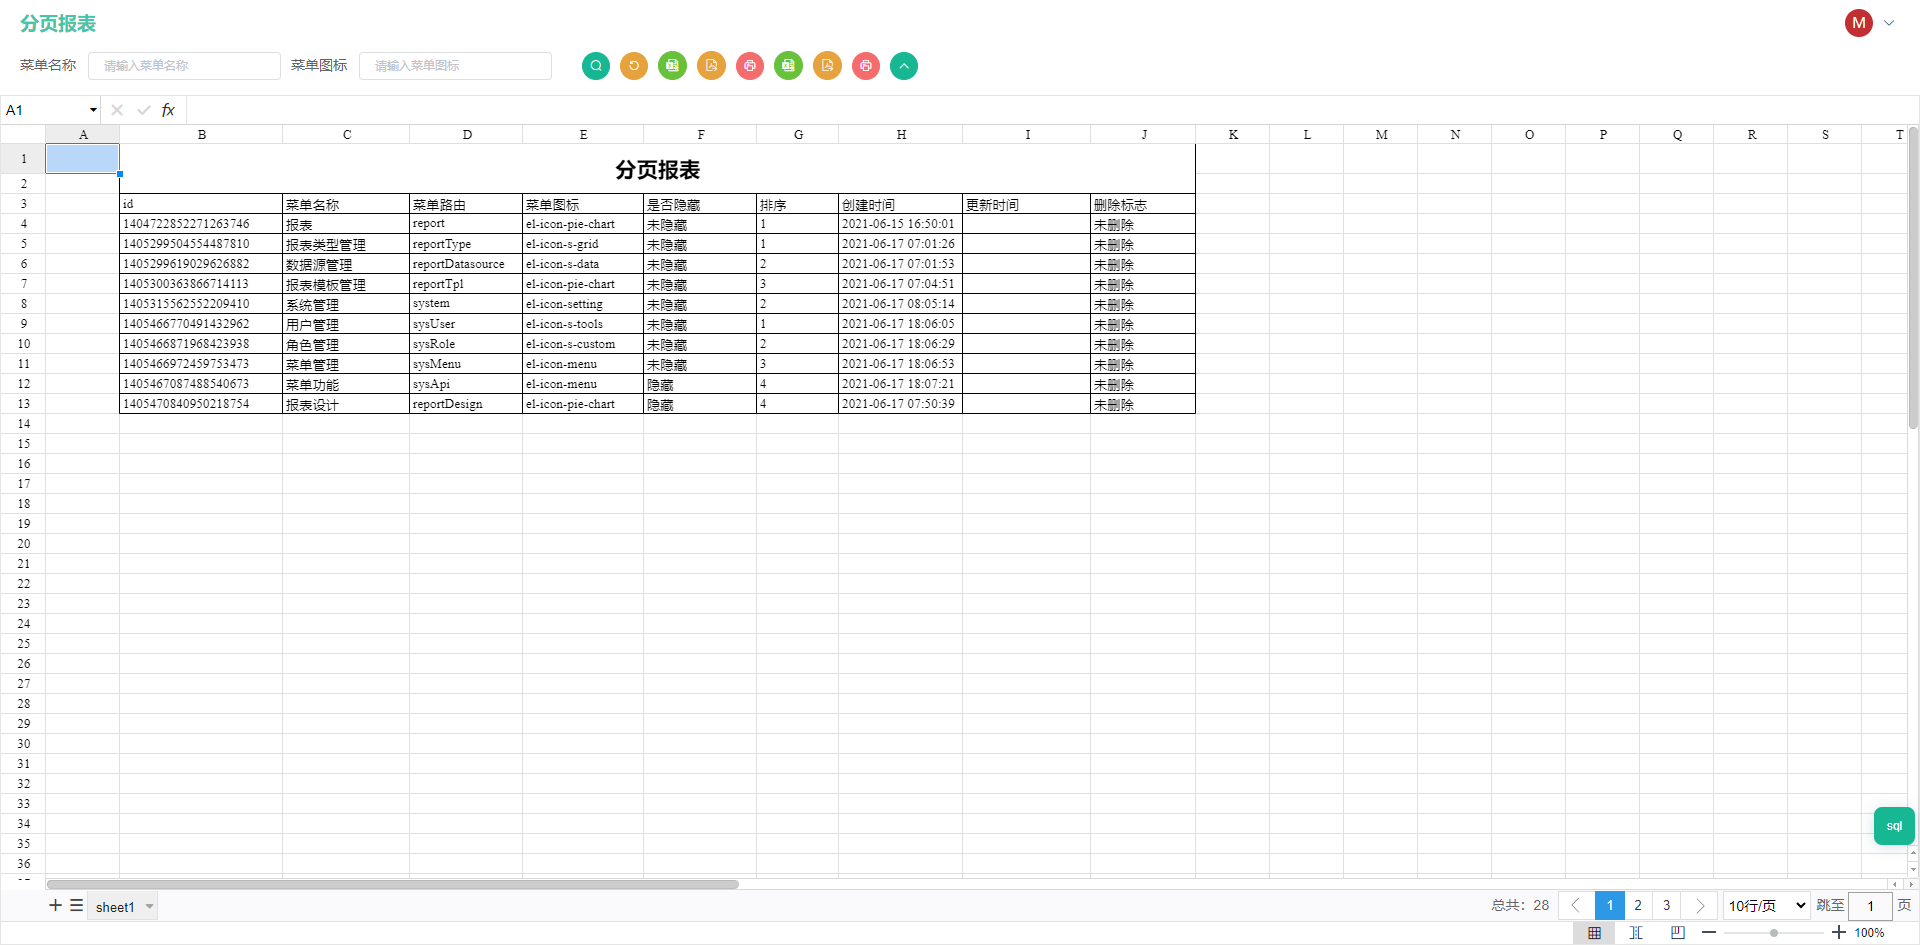Click the vertical scrollbar thumb

pos(1913,278)
